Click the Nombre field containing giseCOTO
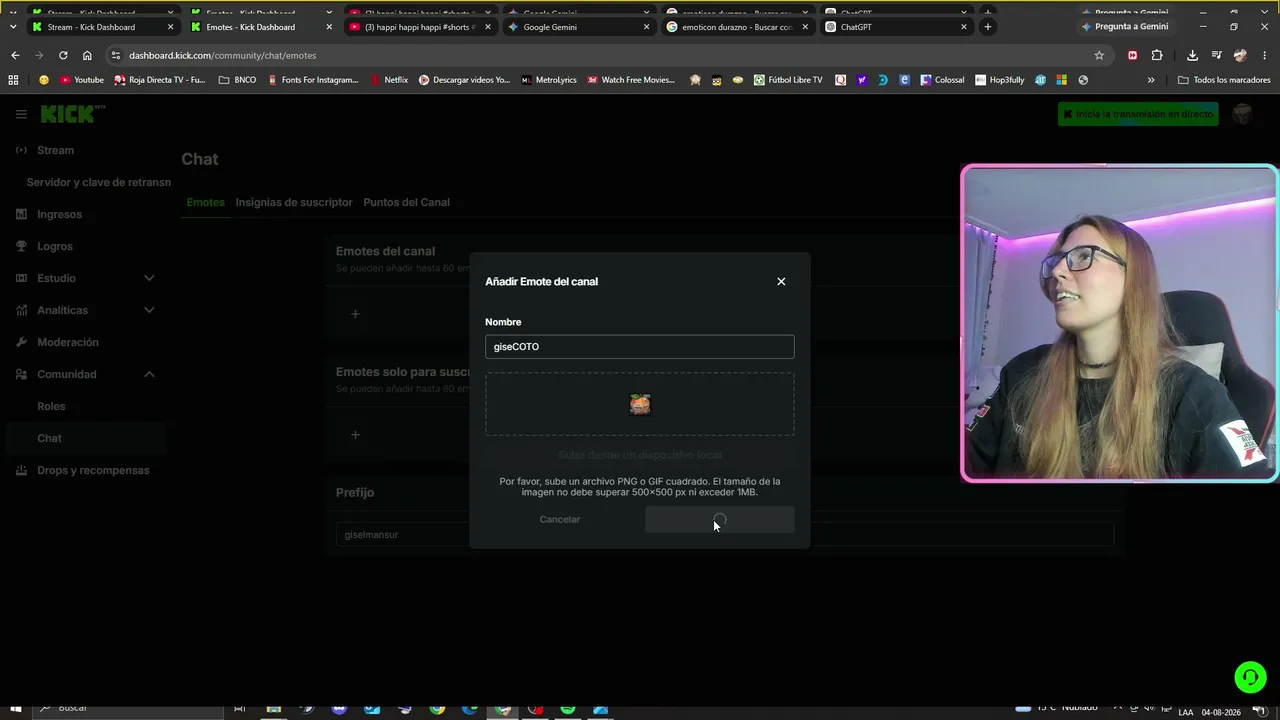The height and width of the screenshot is (720, 1280). (640, 347)
